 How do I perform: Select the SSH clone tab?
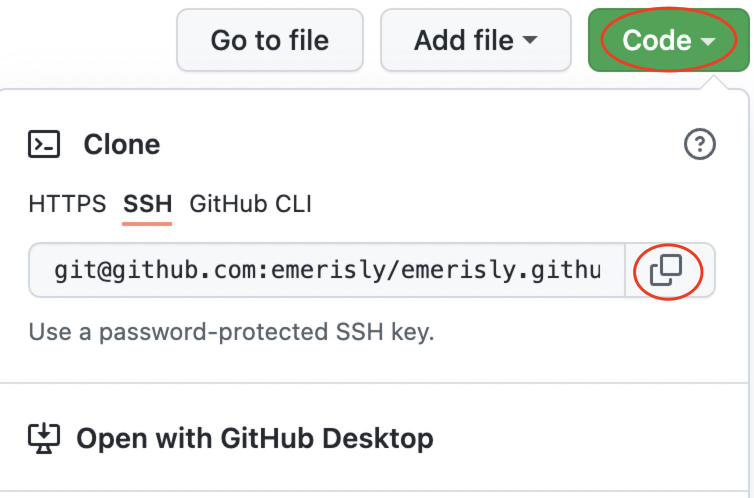[x=148, y=204]
